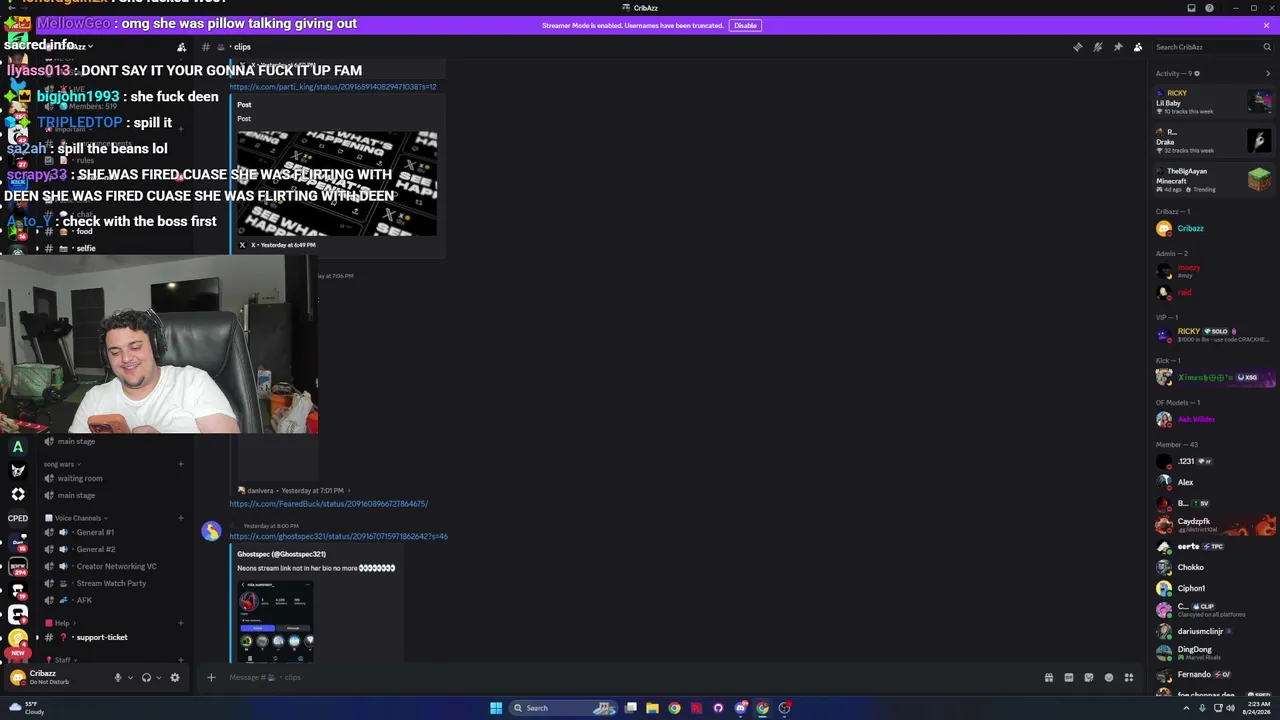Dismiss the Streamer Mode banner
The height and width of the screenshot is (720, 1280).
coord(1266,25)
